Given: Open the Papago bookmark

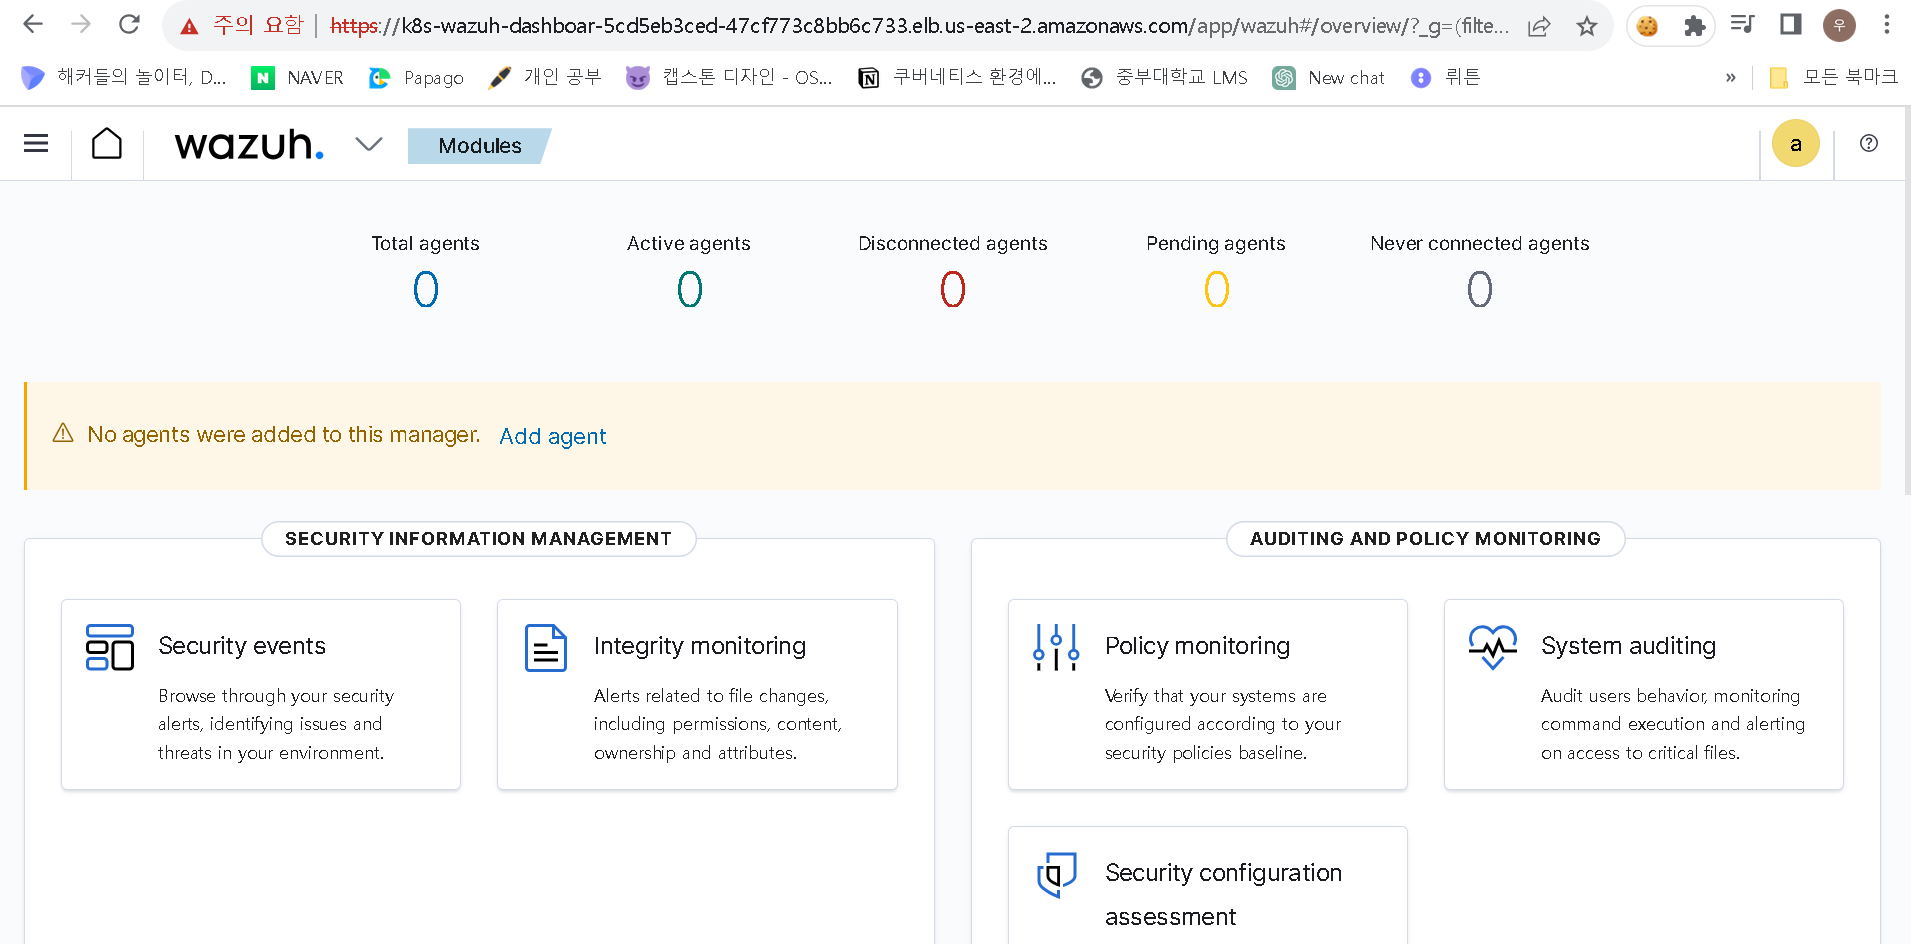Looking at the screenshot, I should coord(416,77).
